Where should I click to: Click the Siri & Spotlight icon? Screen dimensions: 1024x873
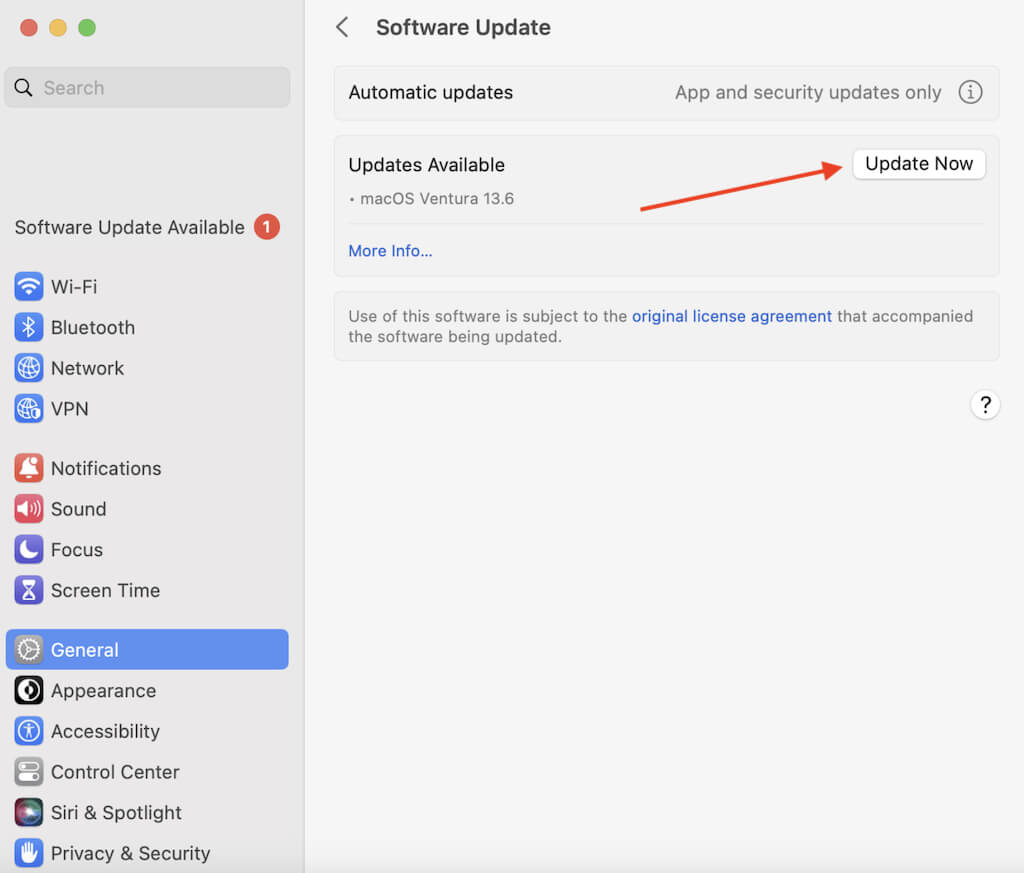click(29, 812)
